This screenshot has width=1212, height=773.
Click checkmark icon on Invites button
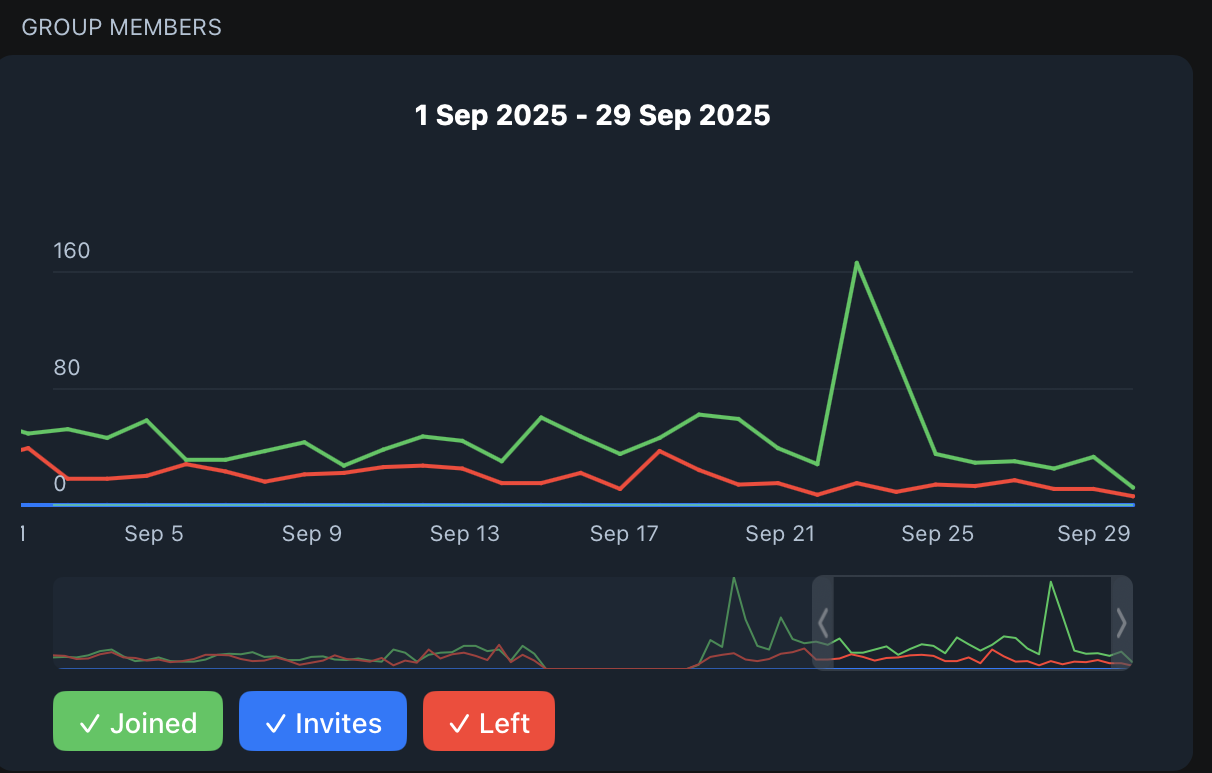[x=274, y=723]
